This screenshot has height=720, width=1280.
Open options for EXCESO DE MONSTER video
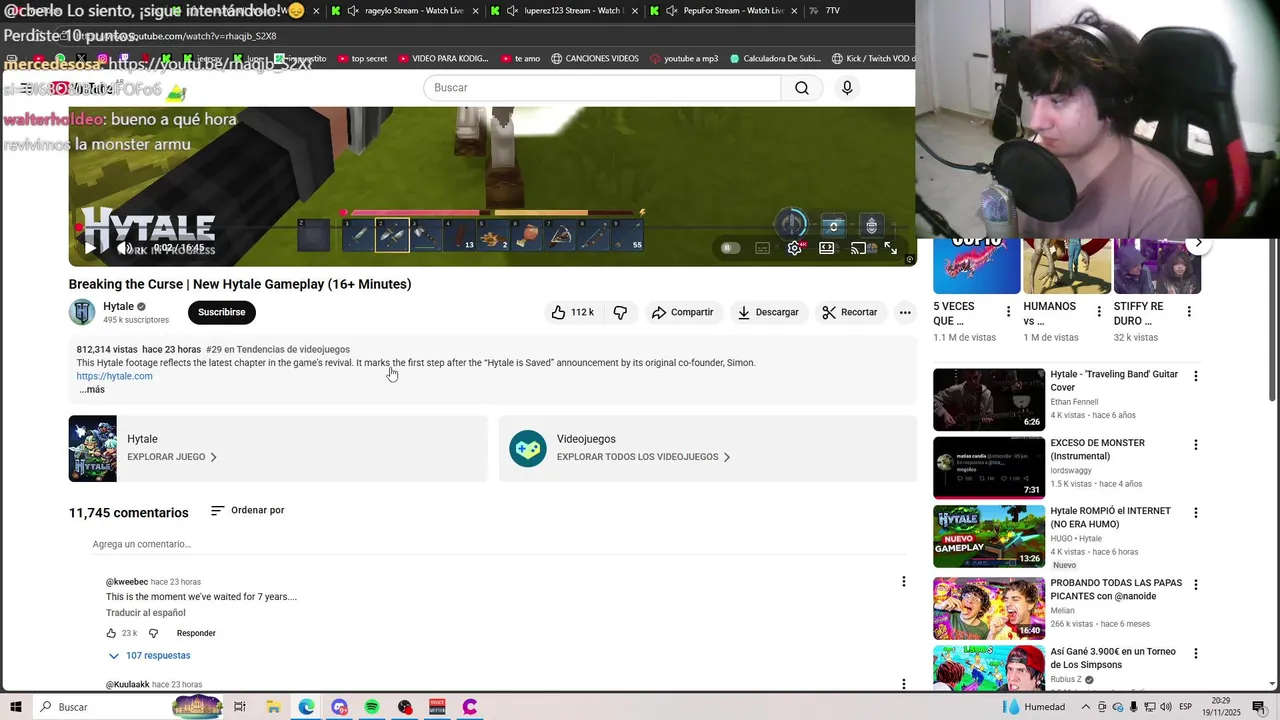[x=1195, y=445]
